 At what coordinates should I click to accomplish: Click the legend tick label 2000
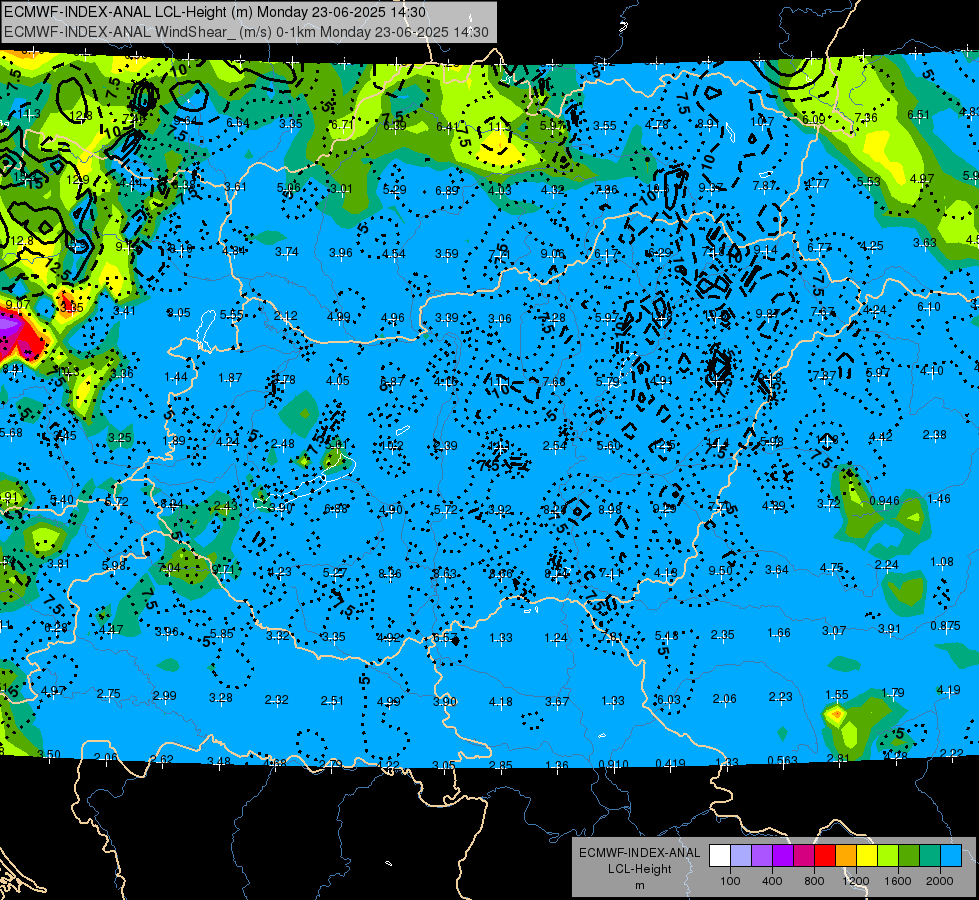(939, 881)
